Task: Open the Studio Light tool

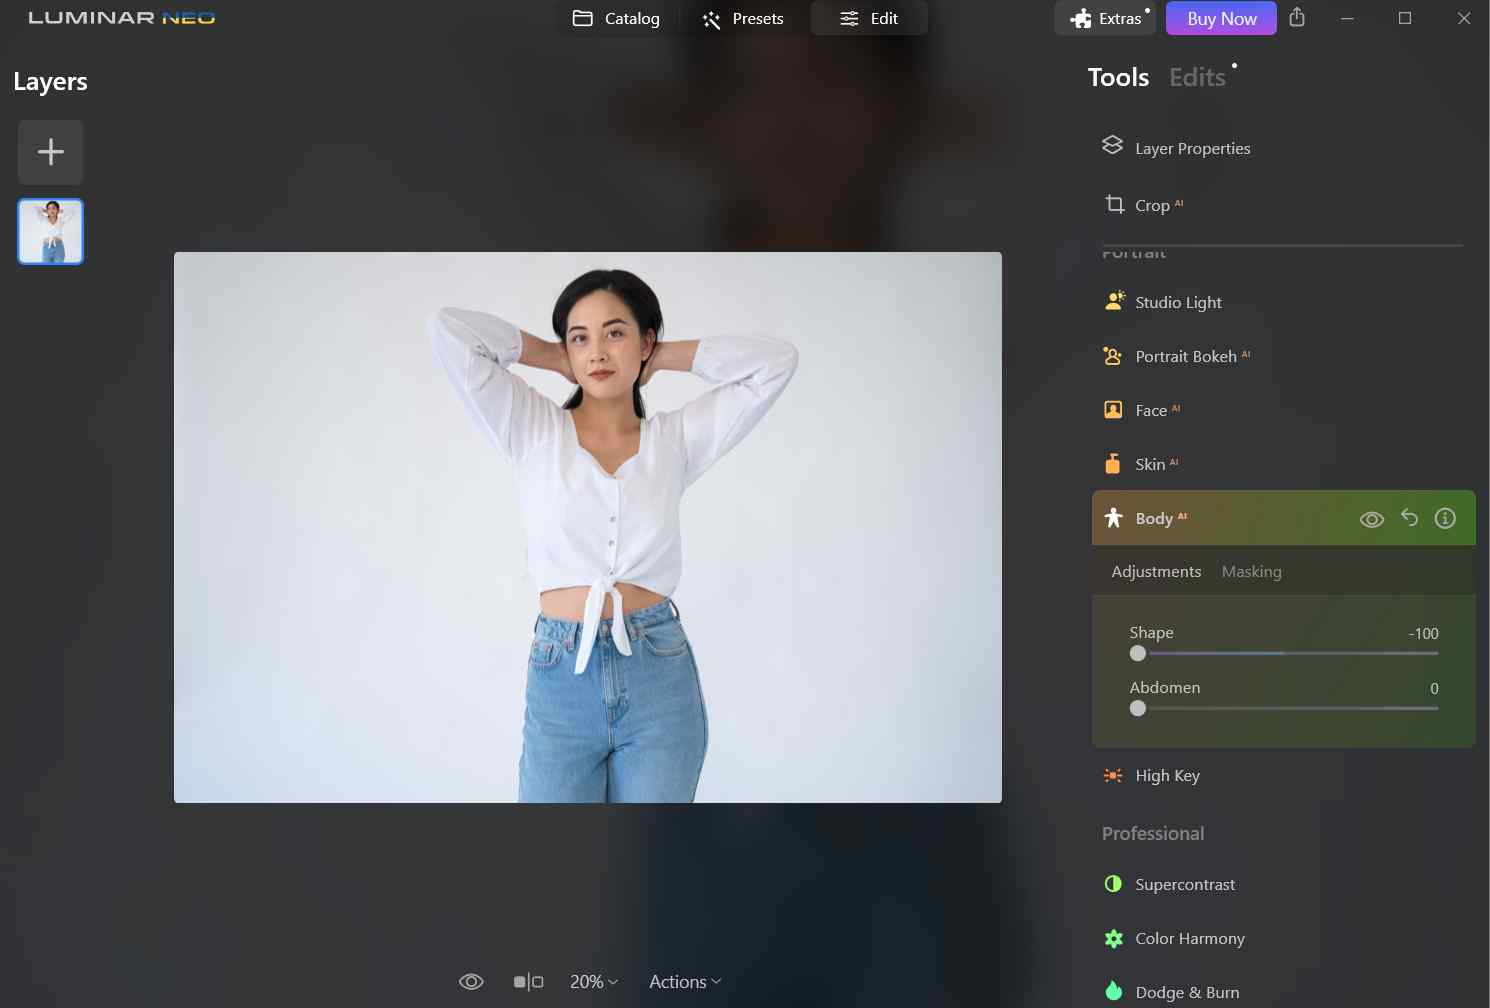Action: click(x=1177, y=302)
